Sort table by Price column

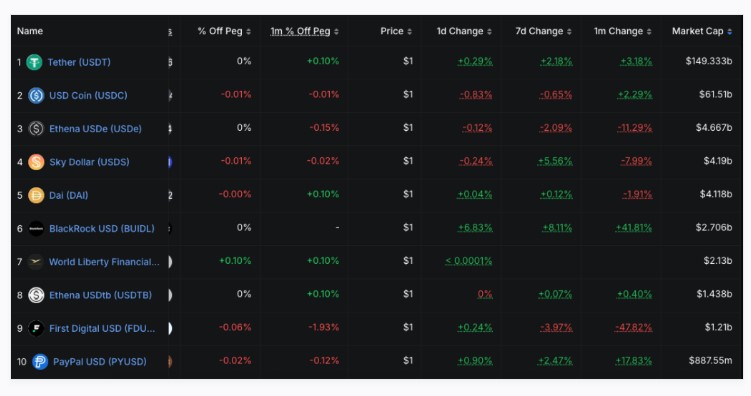tap(396, 31)
